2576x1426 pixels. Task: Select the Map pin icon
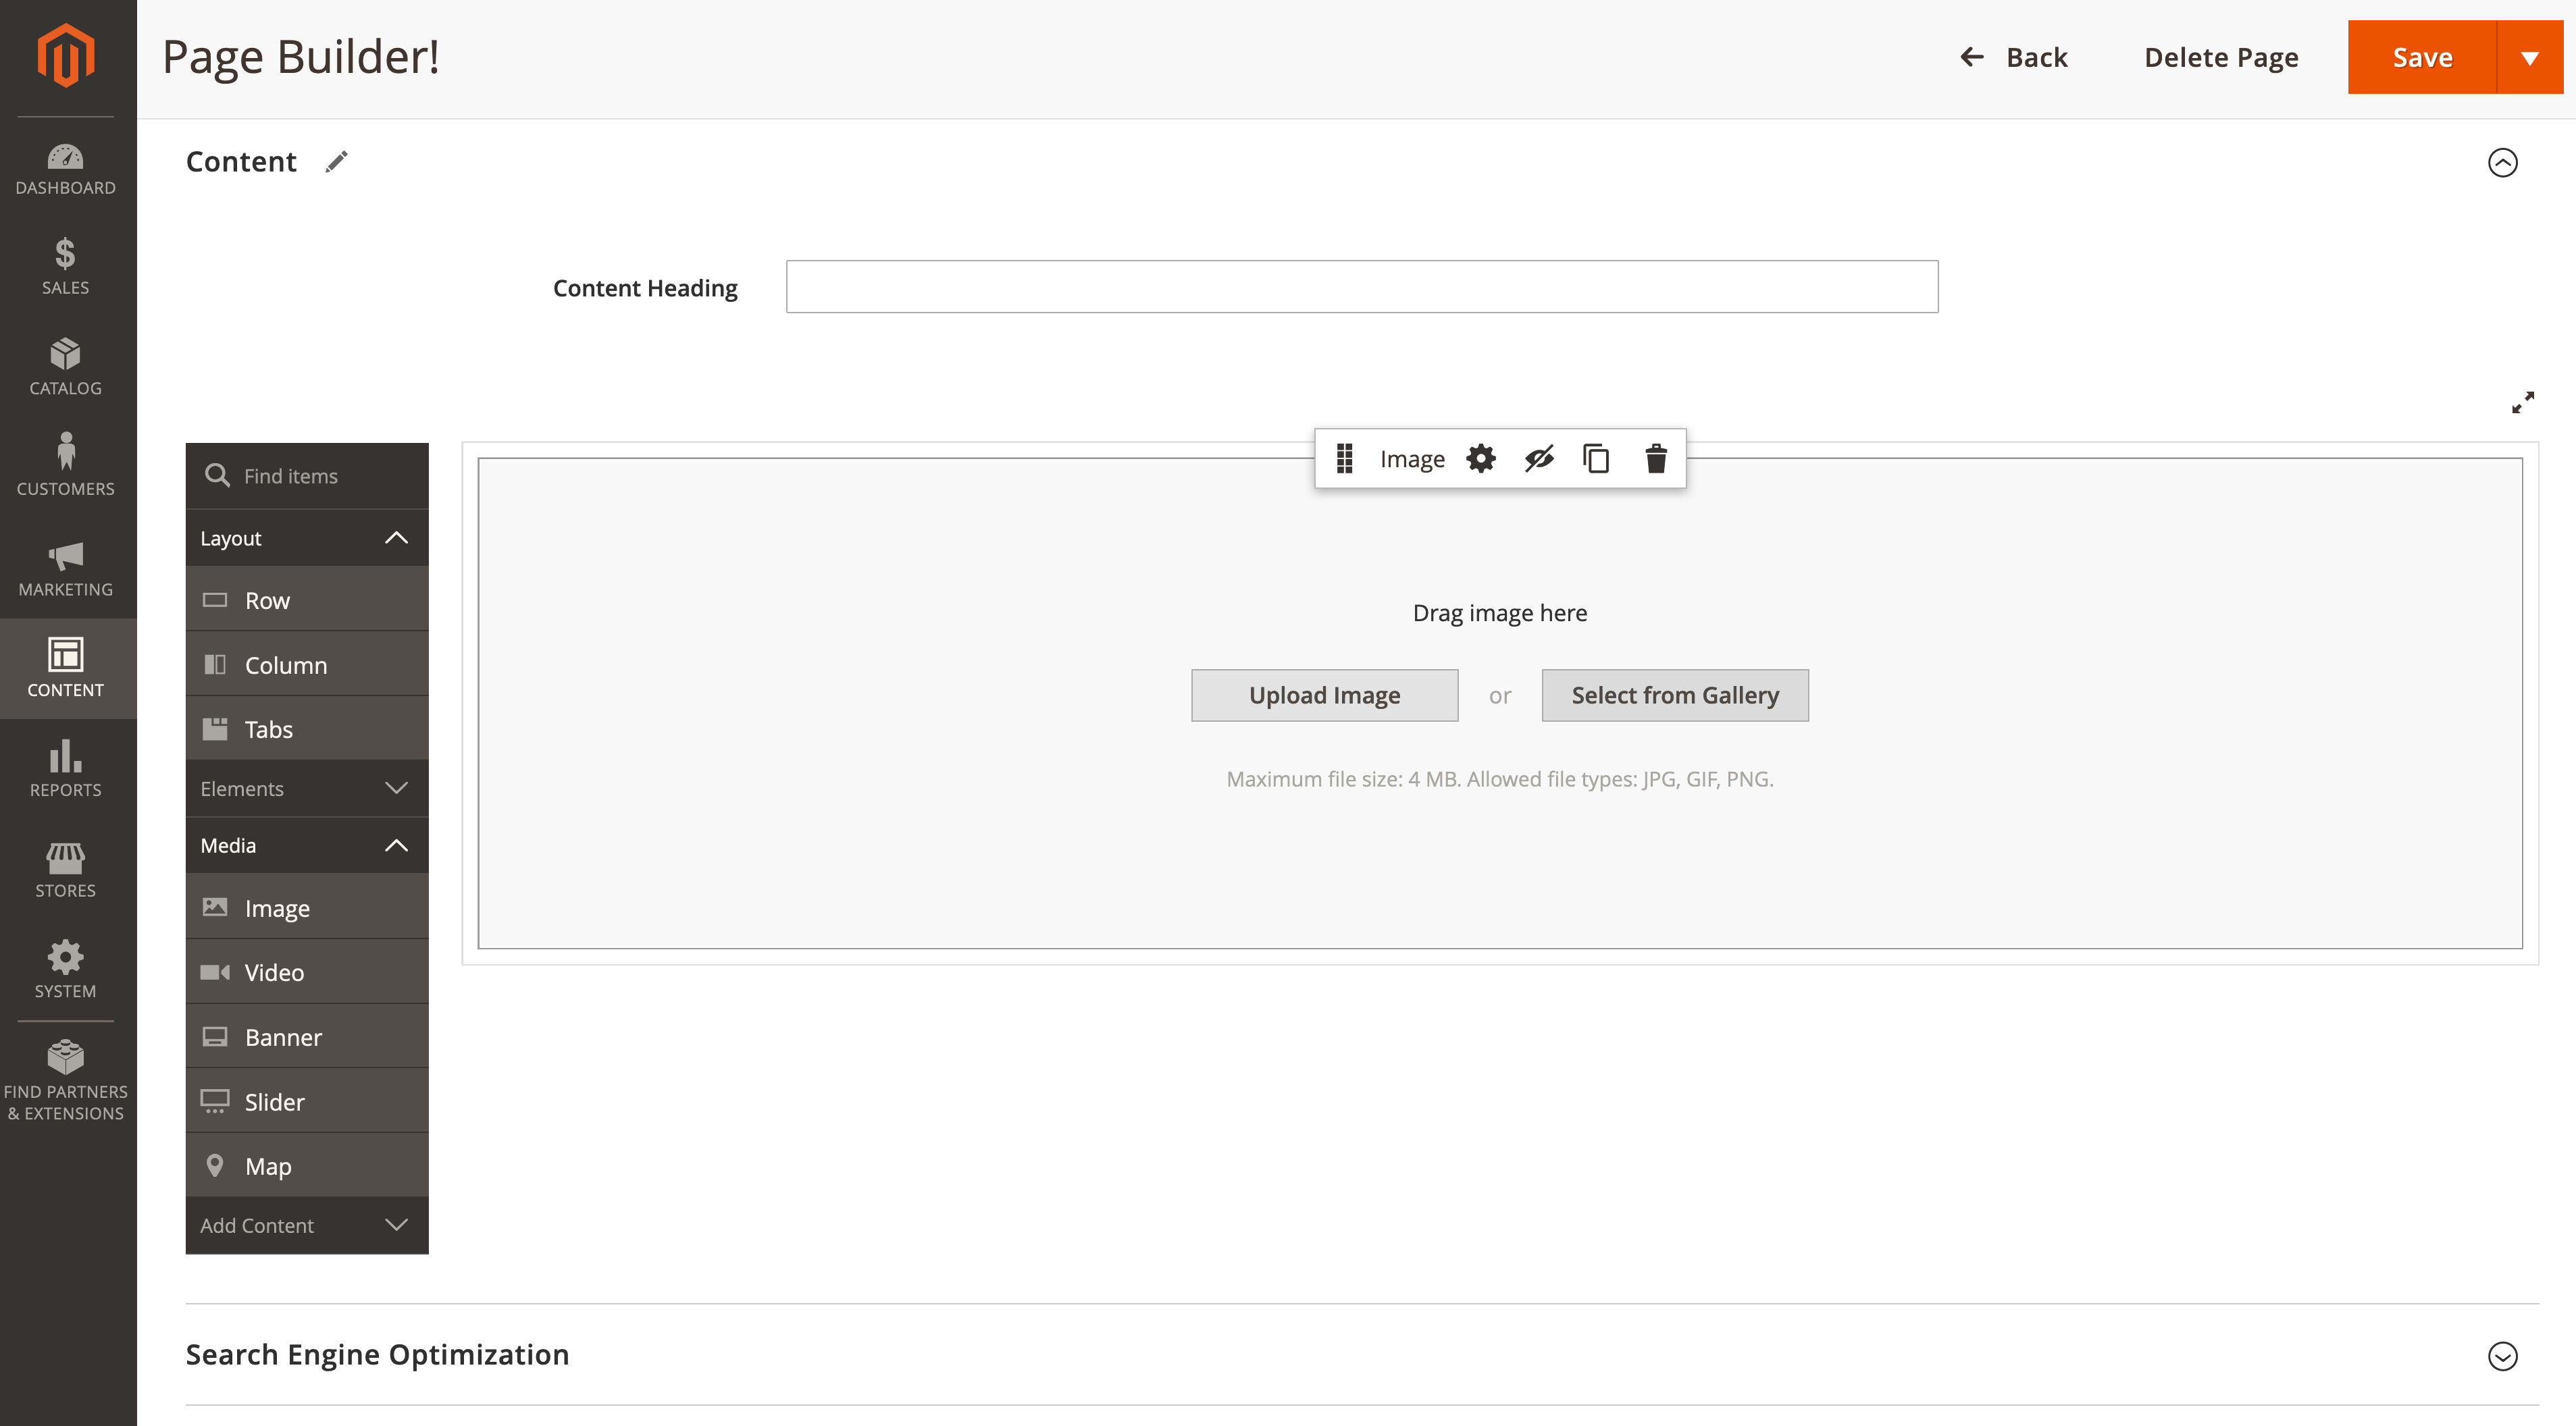point(215,1165)
